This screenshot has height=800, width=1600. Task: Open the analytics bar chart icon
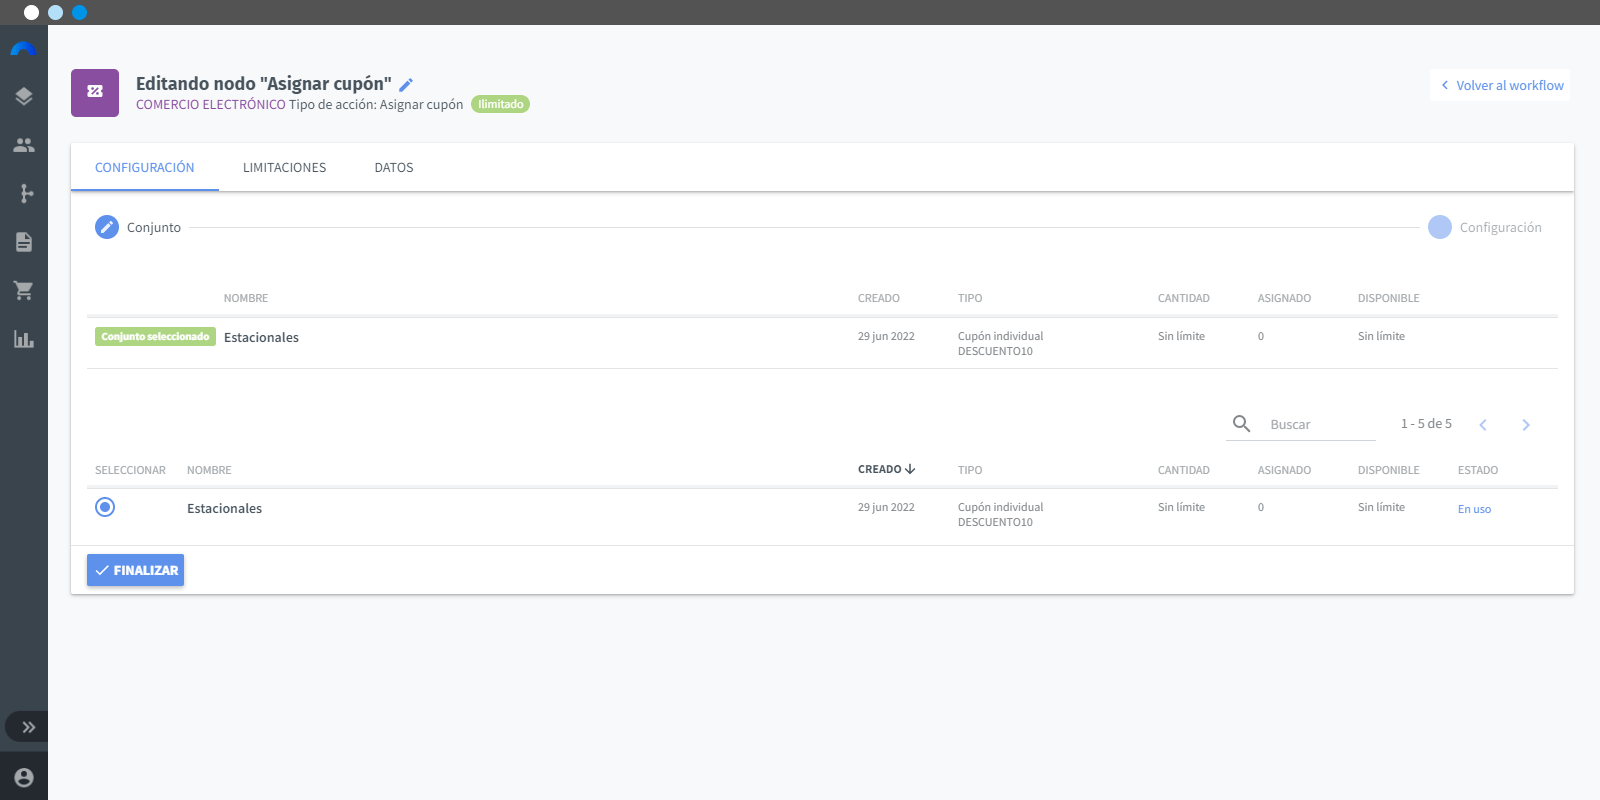(24, 339)
